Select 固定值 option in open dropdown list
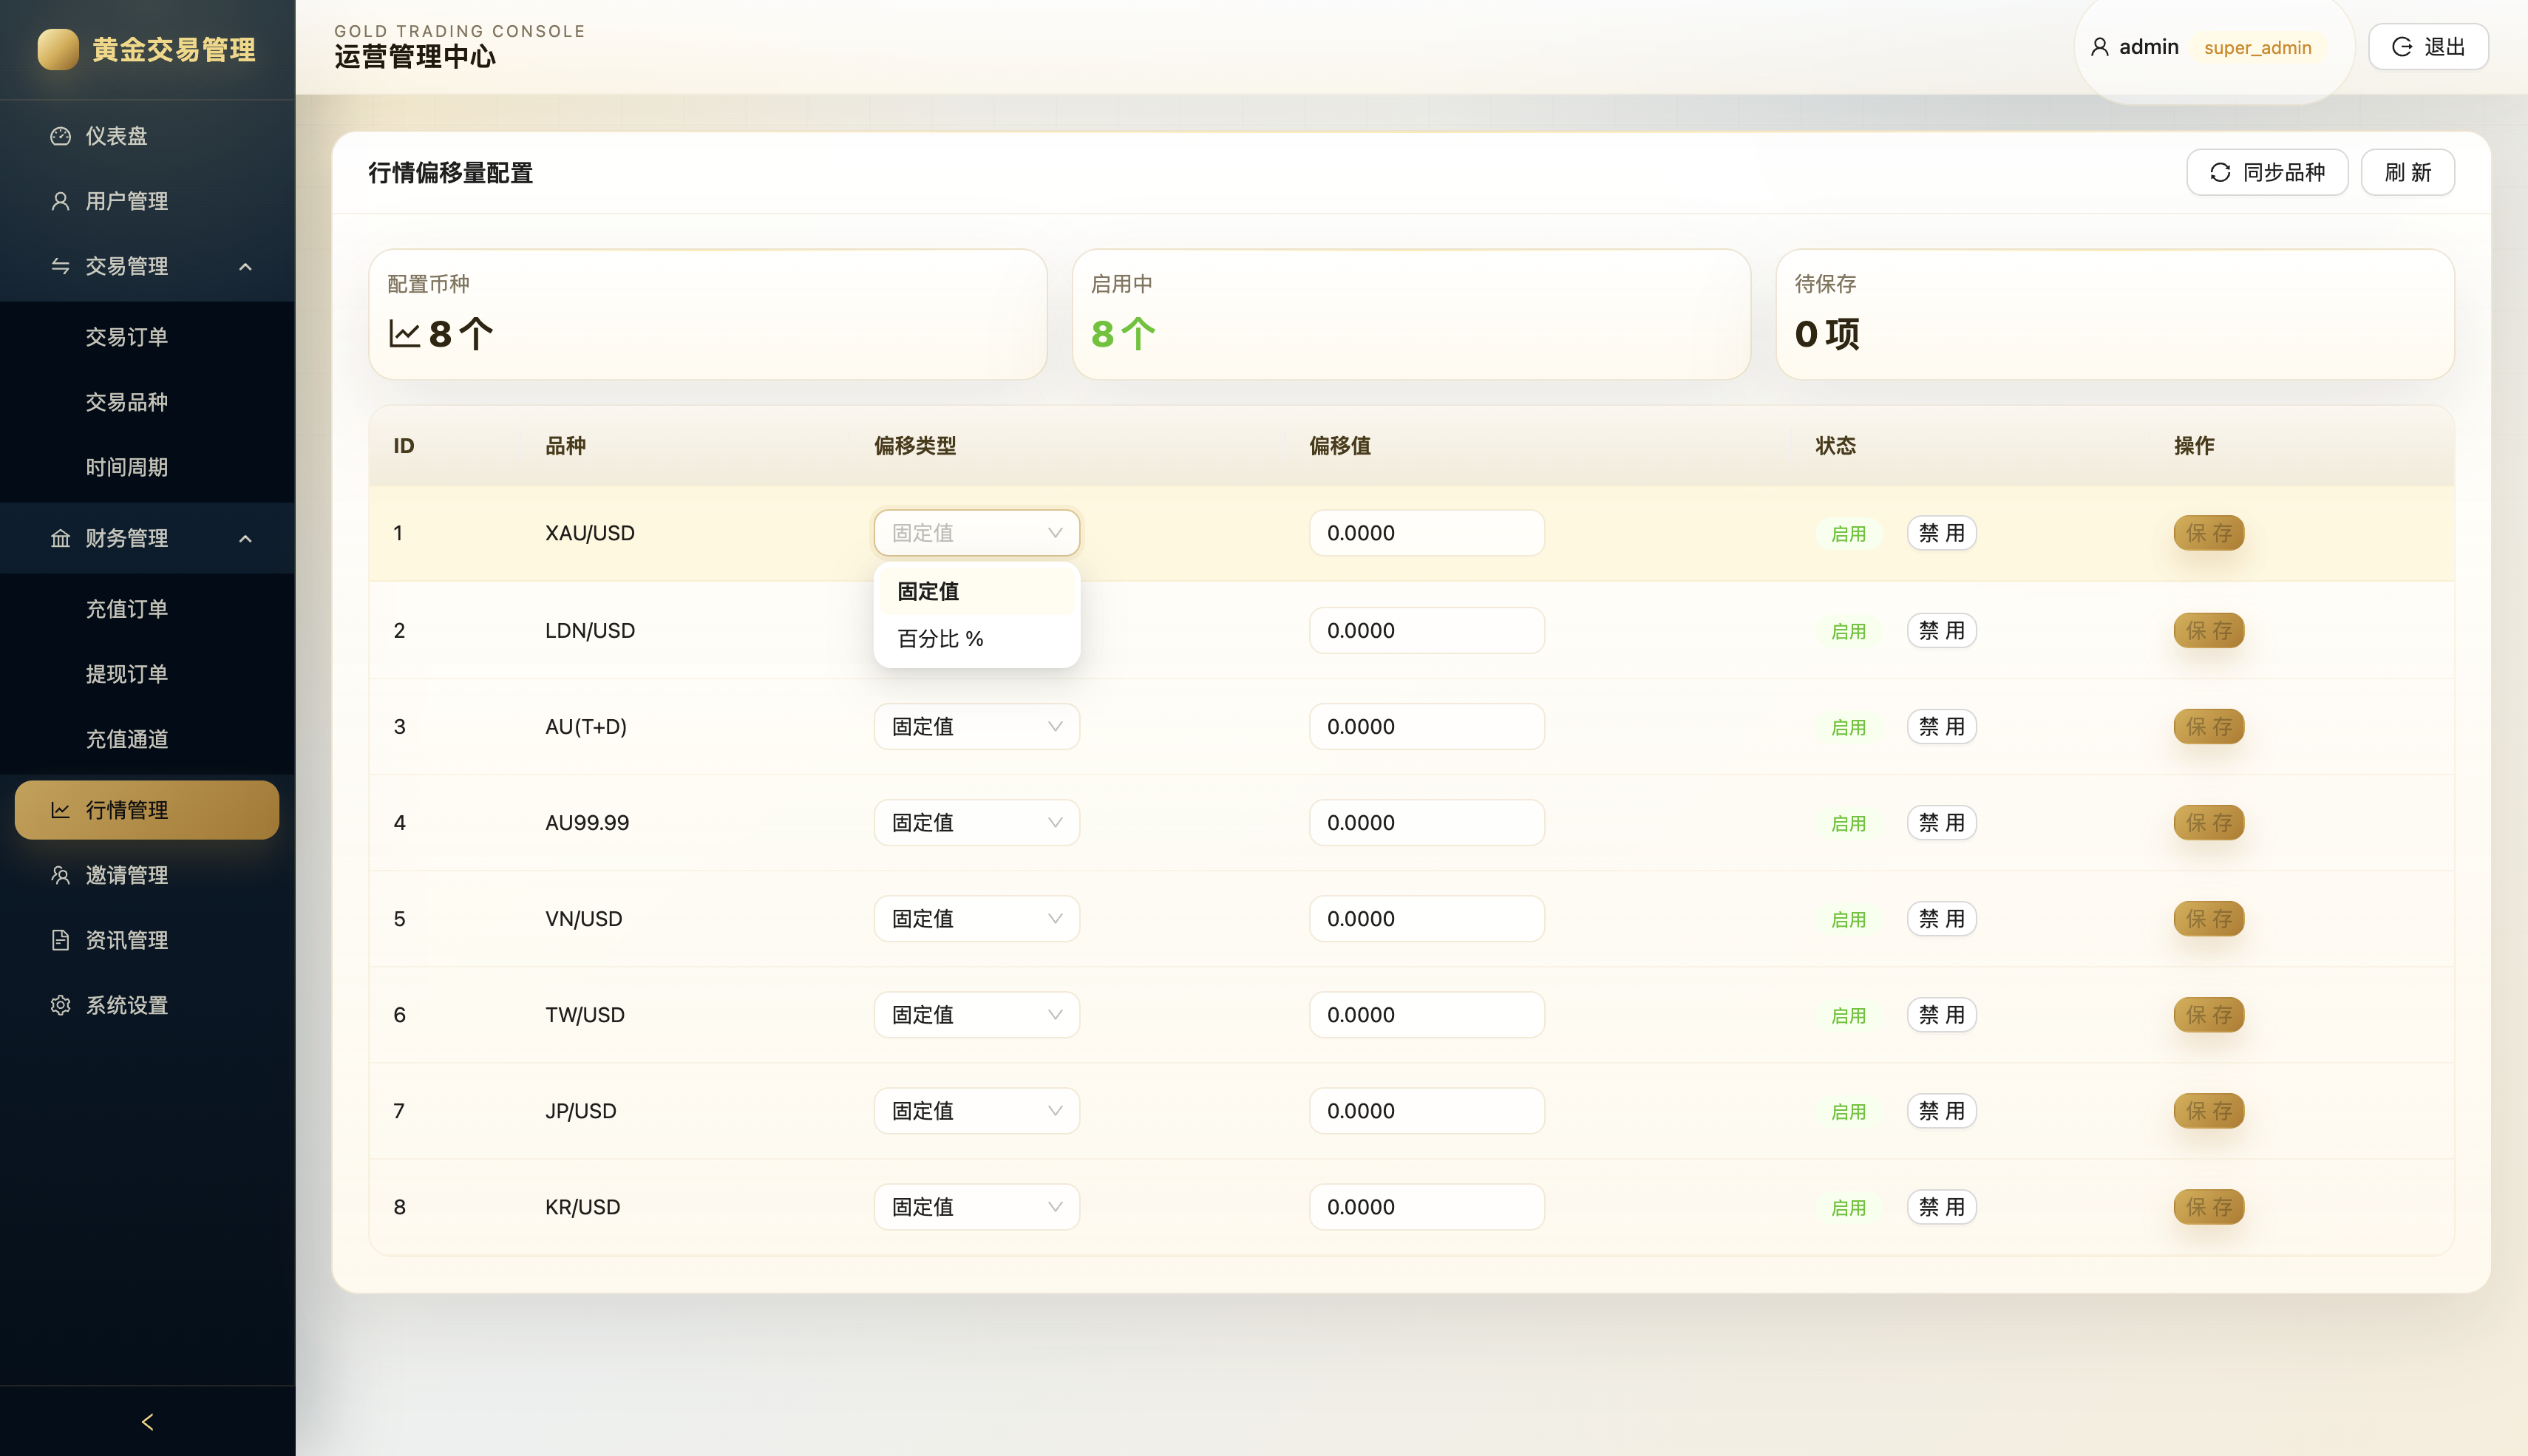2528x1456 pixels. pyautogui.click(x=977, y=591)
